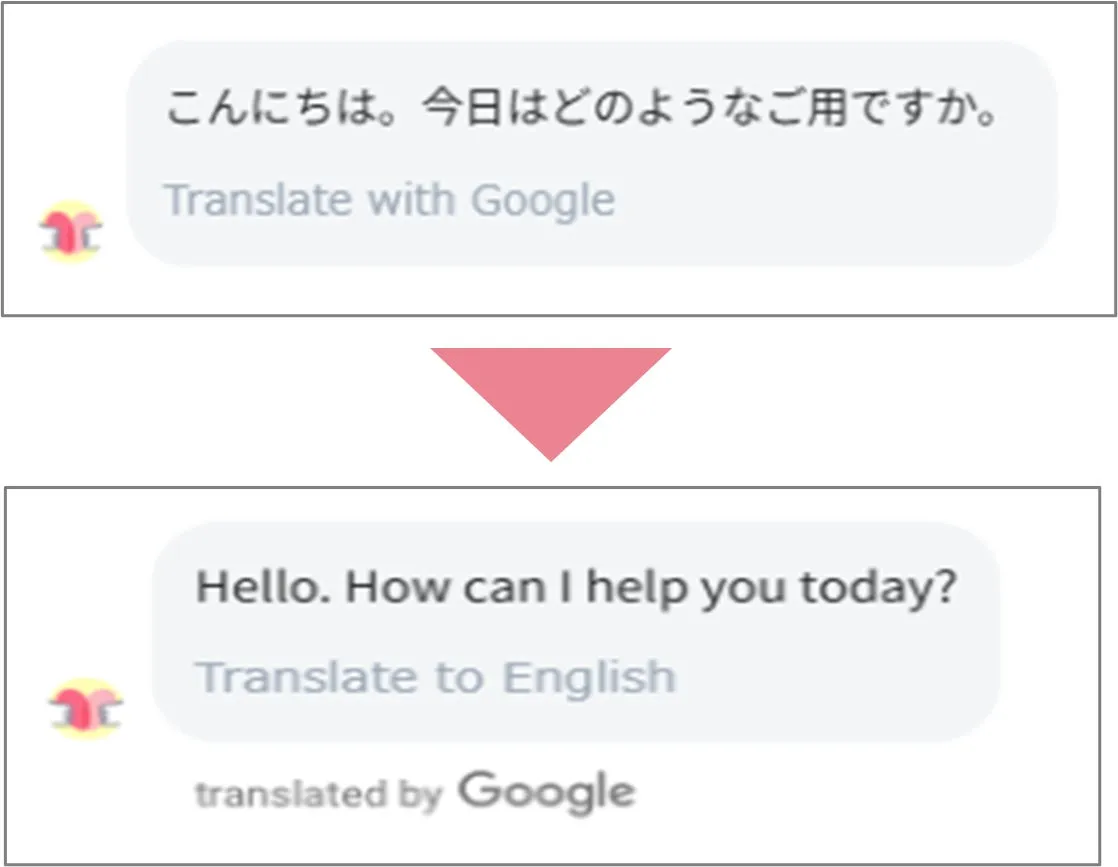The image size is (1118, 867).
Task: Click the chatbot avatar beside the English message
Action: point(85,709)
